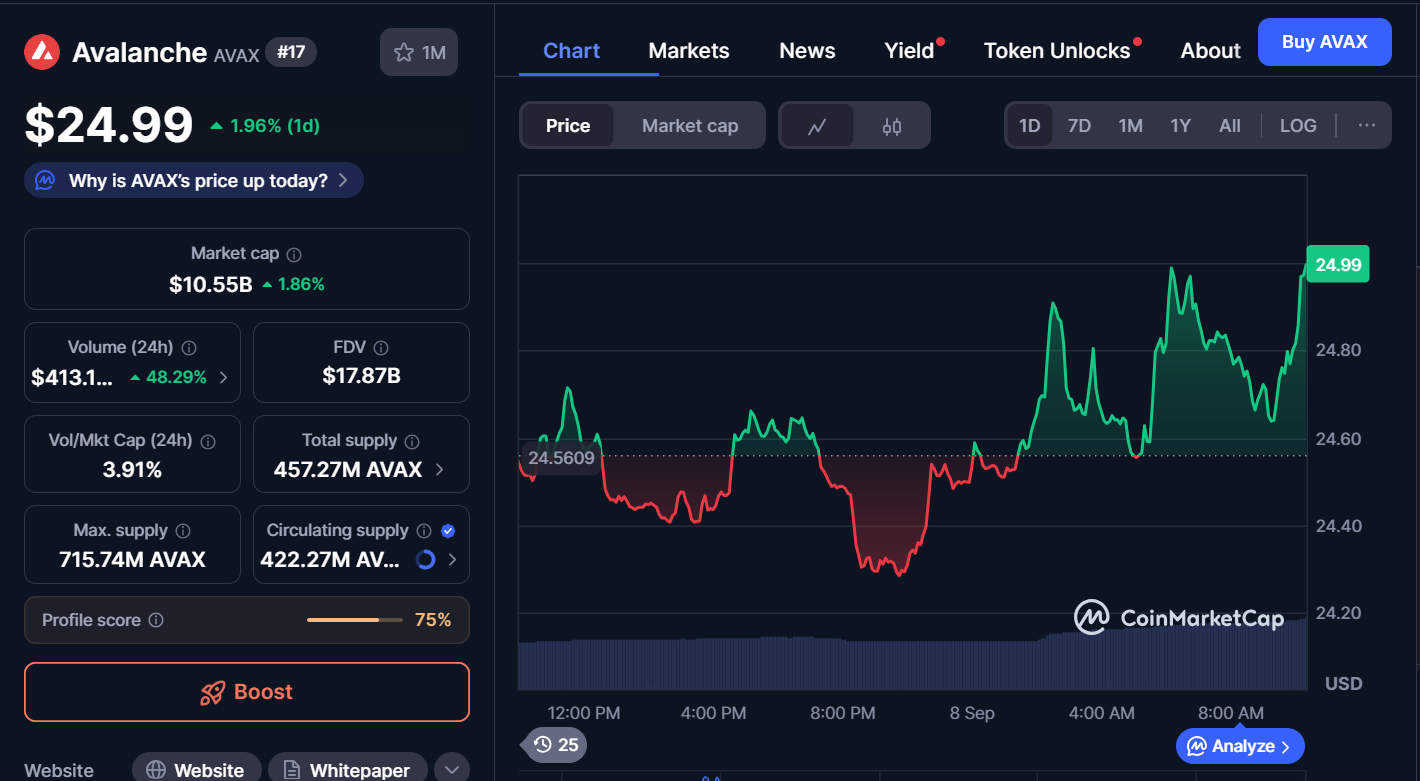Open Vol/Mkt Cap (24h) info icon
This screenshot has height=781, width=1420.
(x=209, y=441)
